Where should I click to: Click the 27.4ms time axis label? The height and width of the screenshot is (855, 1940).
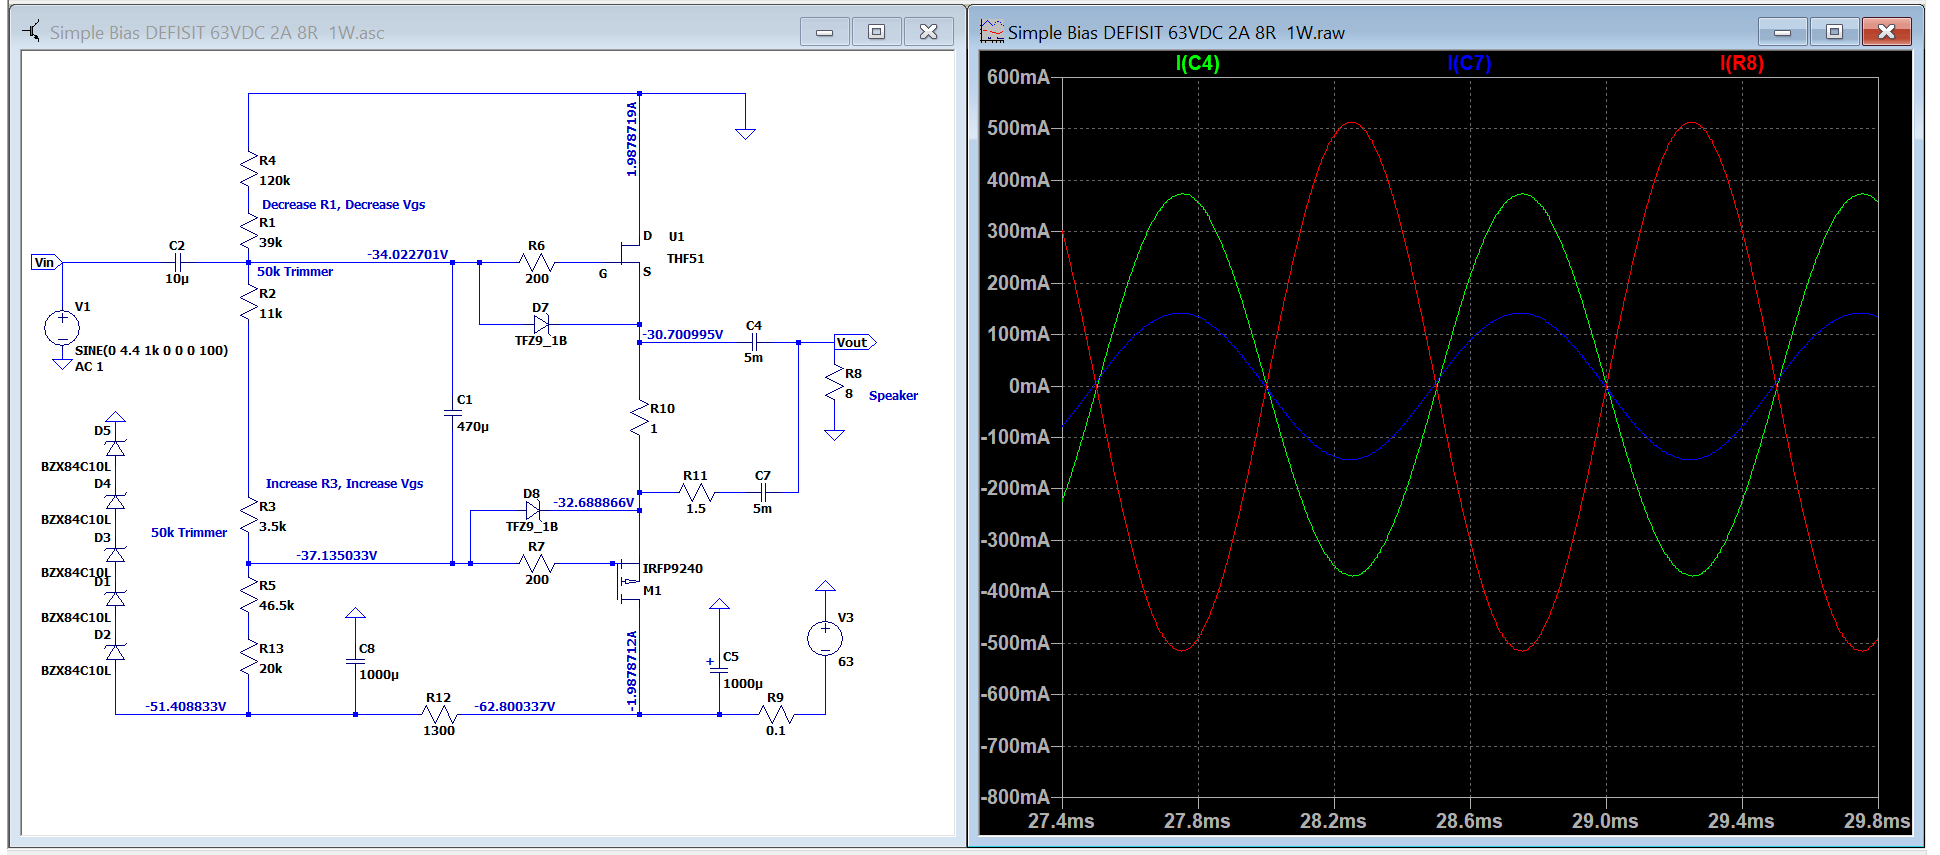(1061, 821)
